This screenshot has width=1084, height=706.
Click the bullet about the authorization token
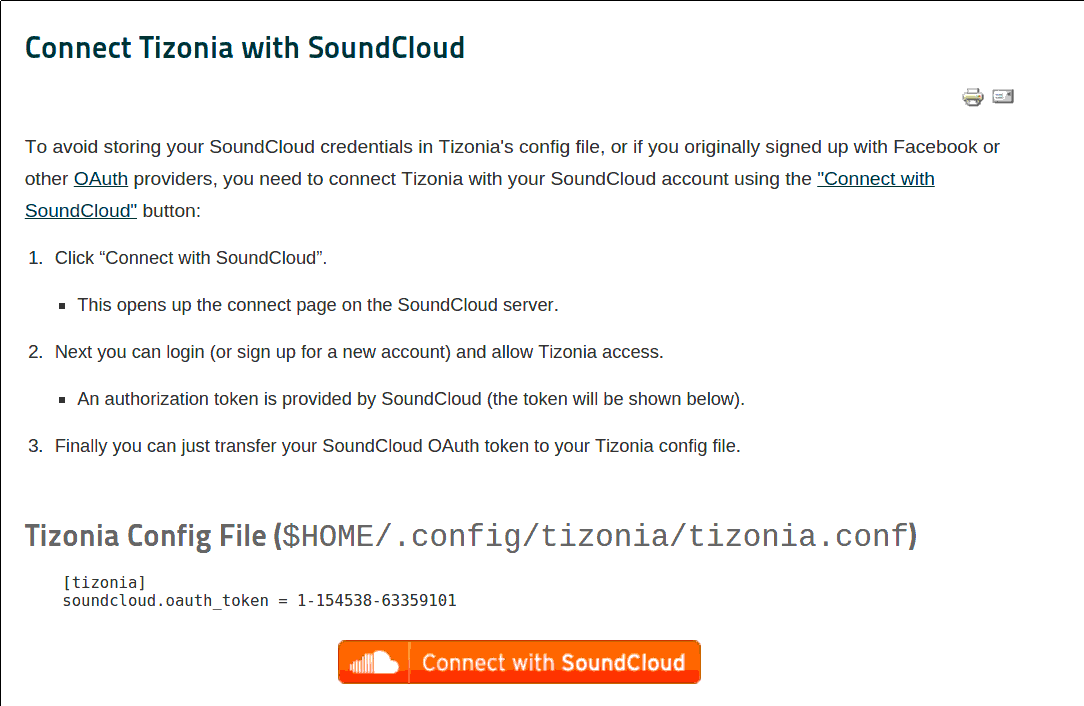point(411,399)
